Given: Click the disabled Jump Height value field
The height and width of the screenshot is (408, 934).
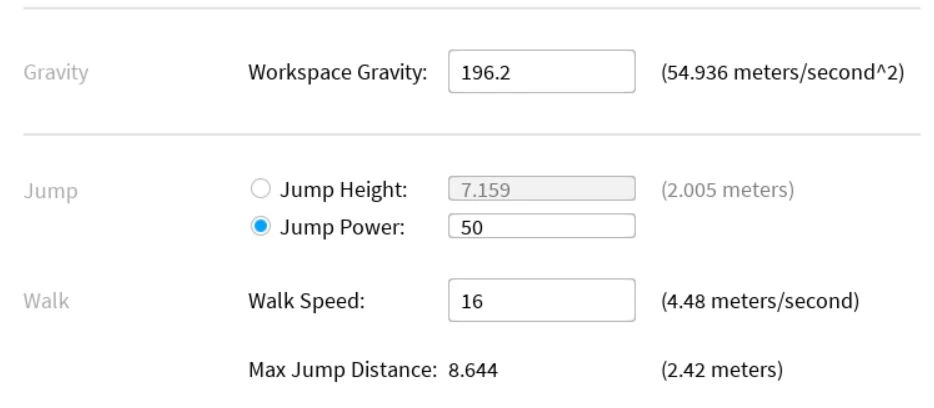Looking at the screenshot, I should pos(541,189).
